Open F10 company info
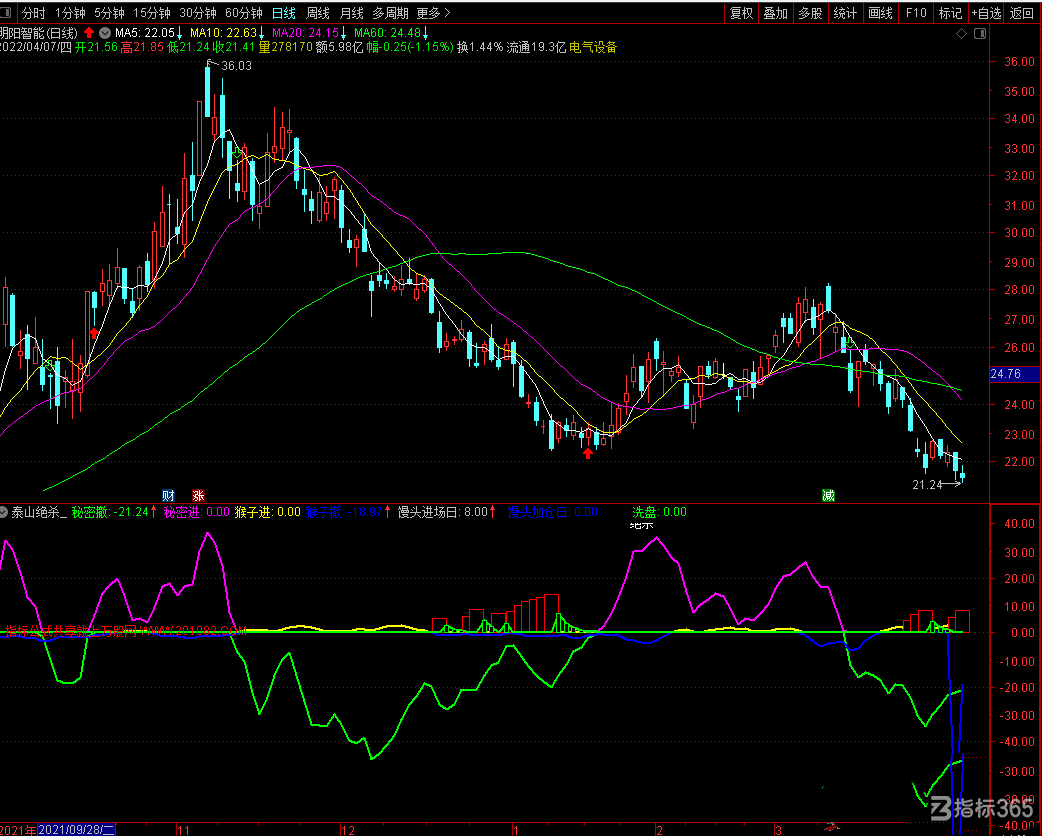The height and width of the screenshot is (836, 1042). [x=915, y=13]
